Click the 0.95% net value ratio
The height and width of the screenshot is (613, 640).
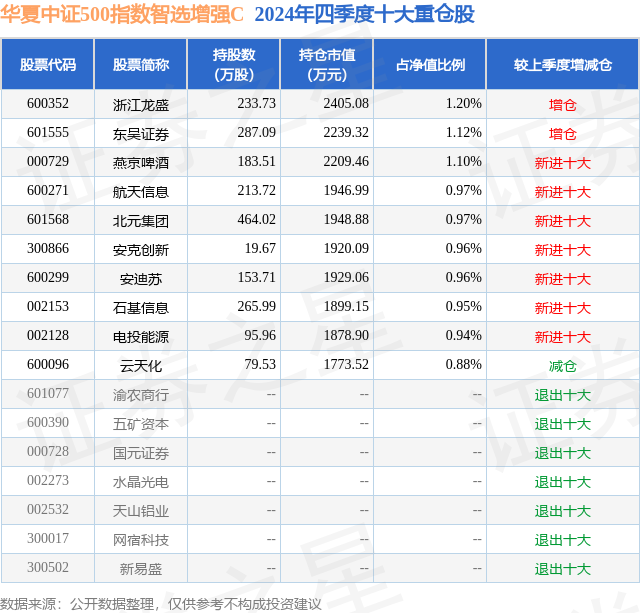pyautogui.click(x=464, y=306)
